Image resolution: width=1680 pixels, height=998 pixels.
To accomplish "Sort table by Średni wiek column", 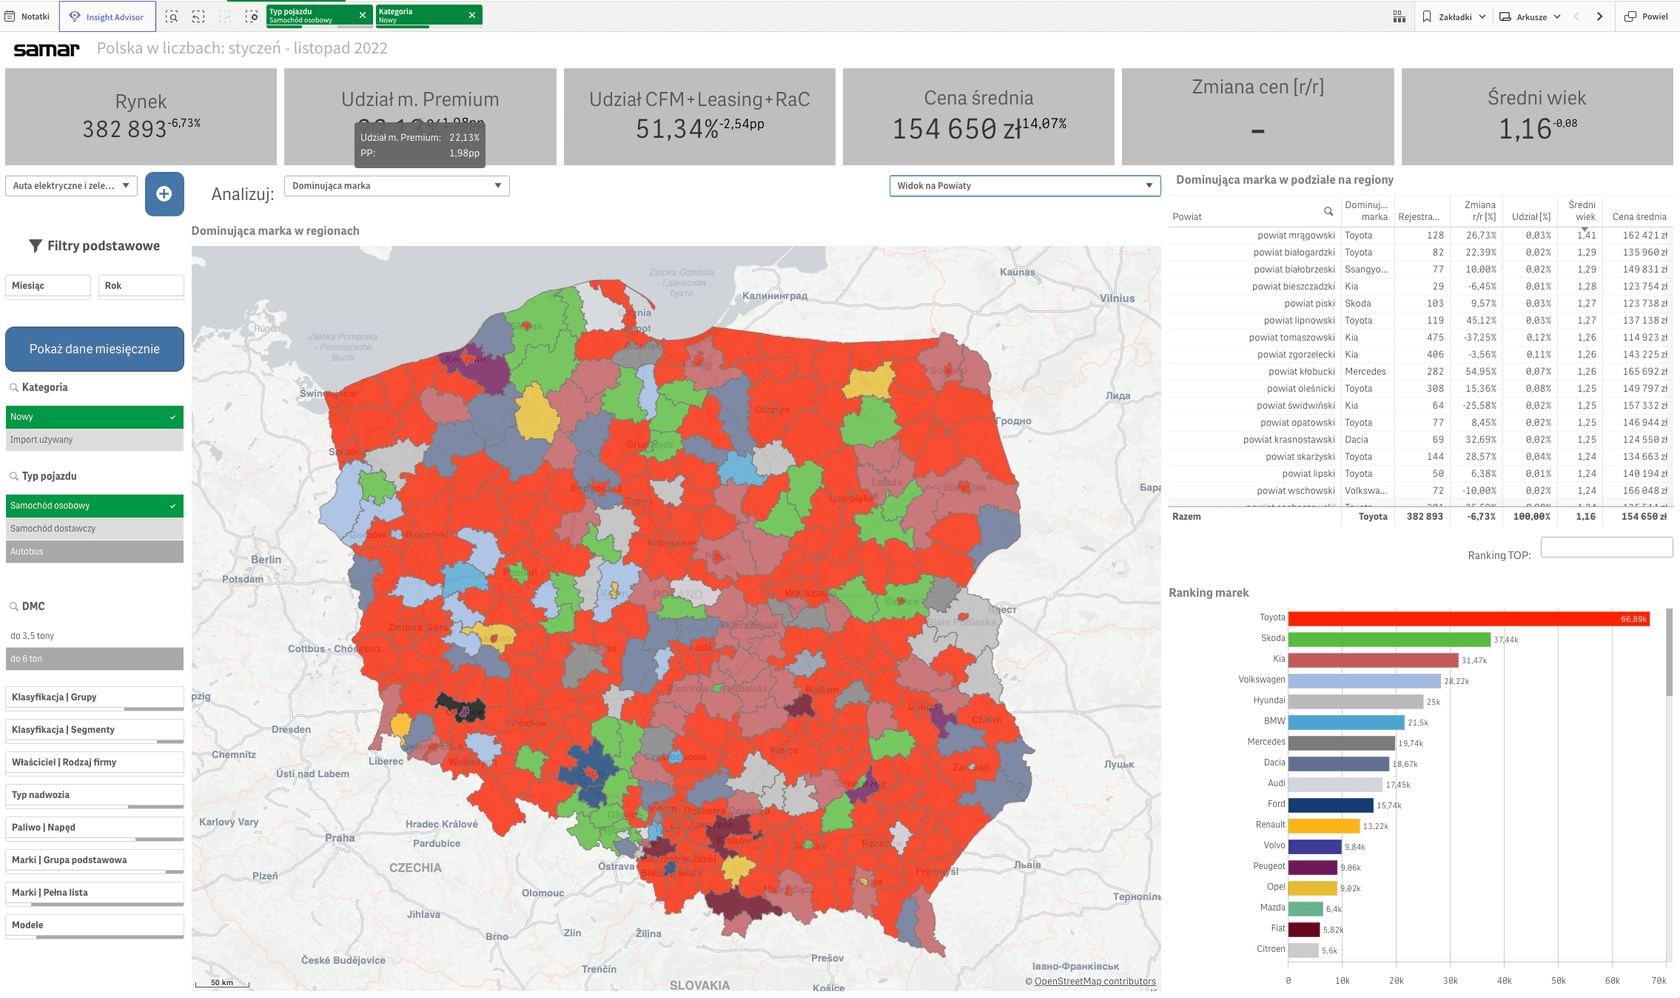I will click(x=1582, y=211).
